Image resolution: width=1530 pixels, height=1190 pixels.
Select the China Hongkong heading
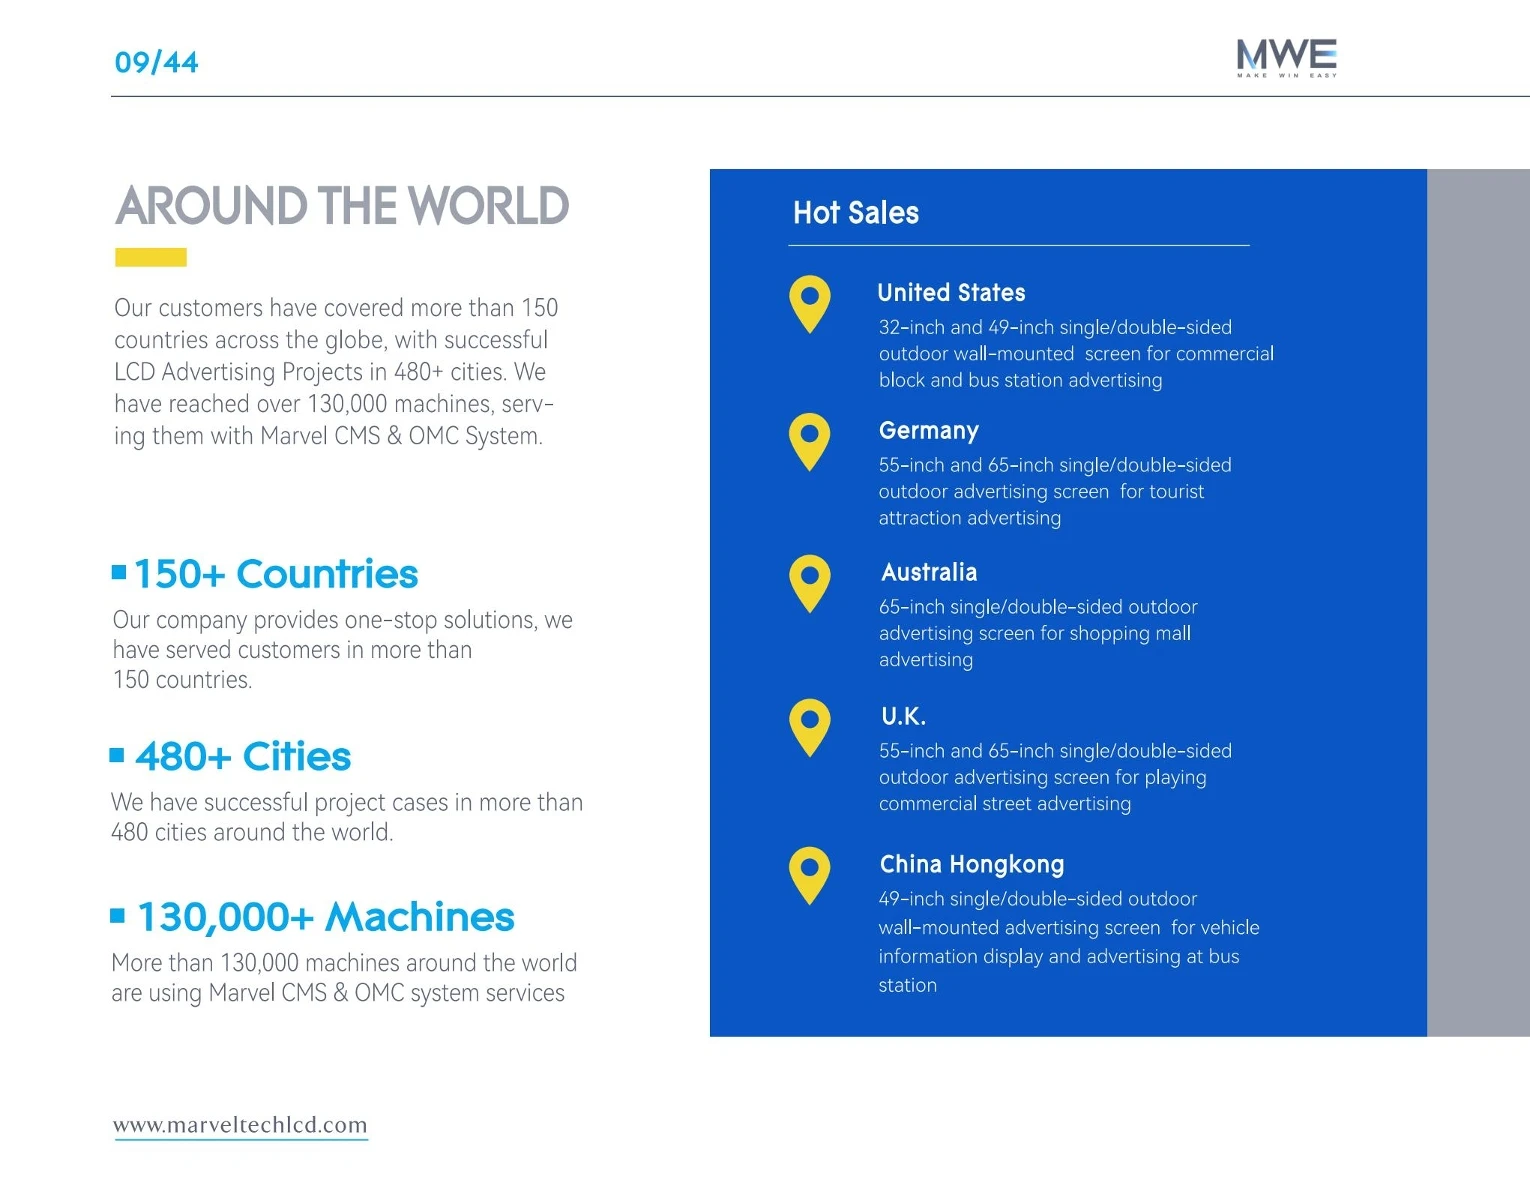coord(972,864)
